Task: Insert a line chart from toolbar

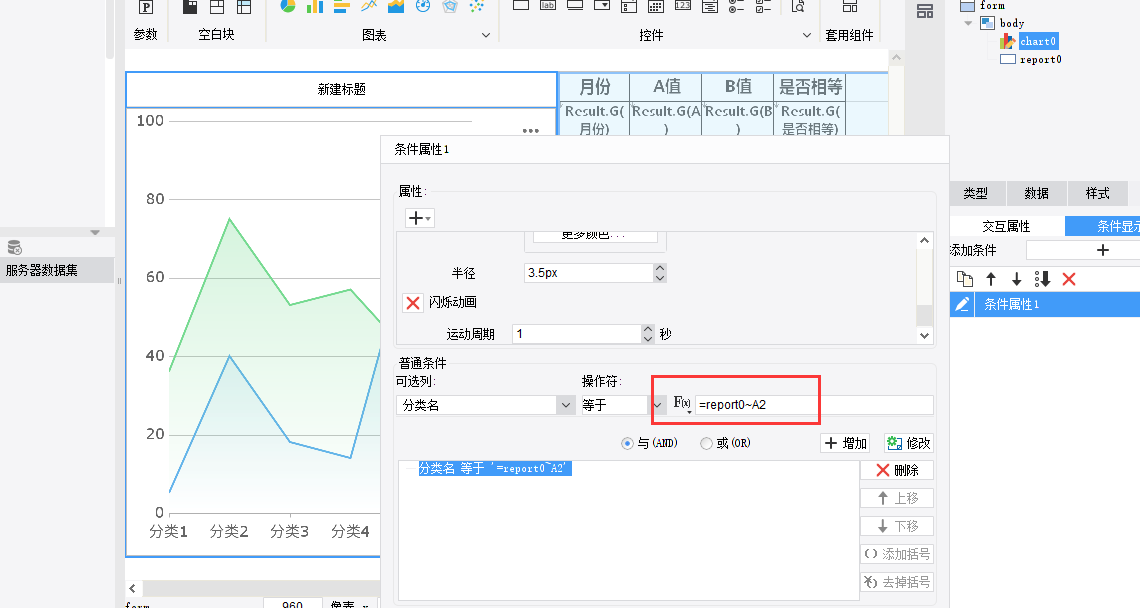Action: click(x=369, y=7)
